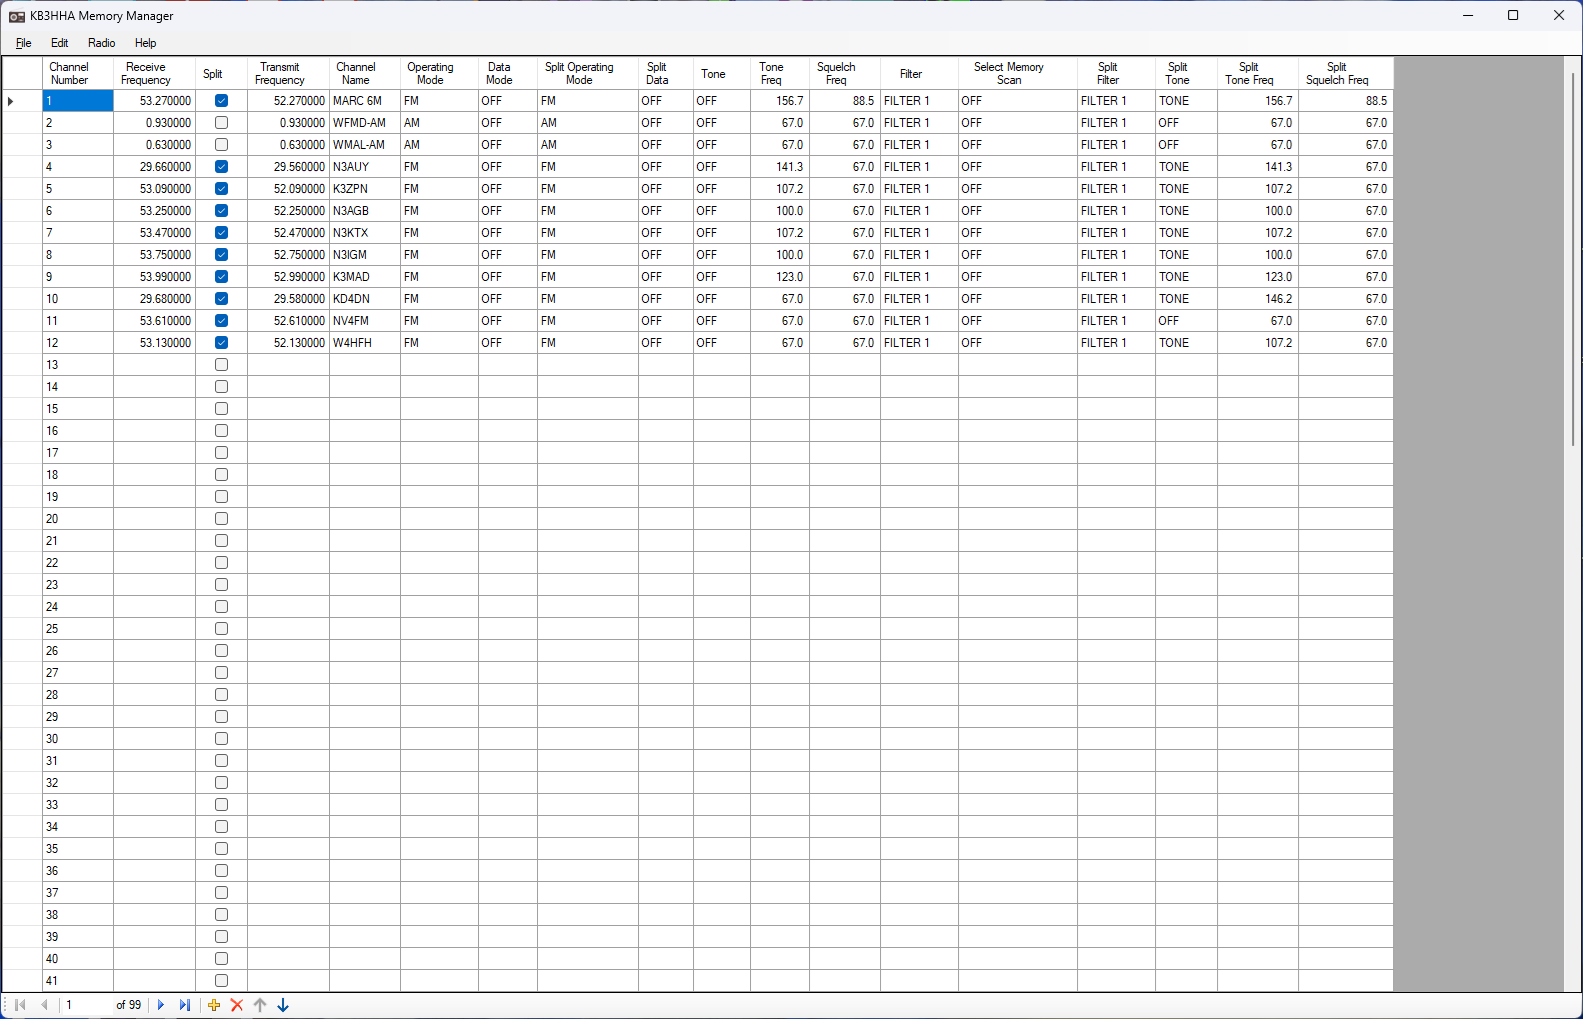Maximize the Memory Manager window

tap(1513, 15)
